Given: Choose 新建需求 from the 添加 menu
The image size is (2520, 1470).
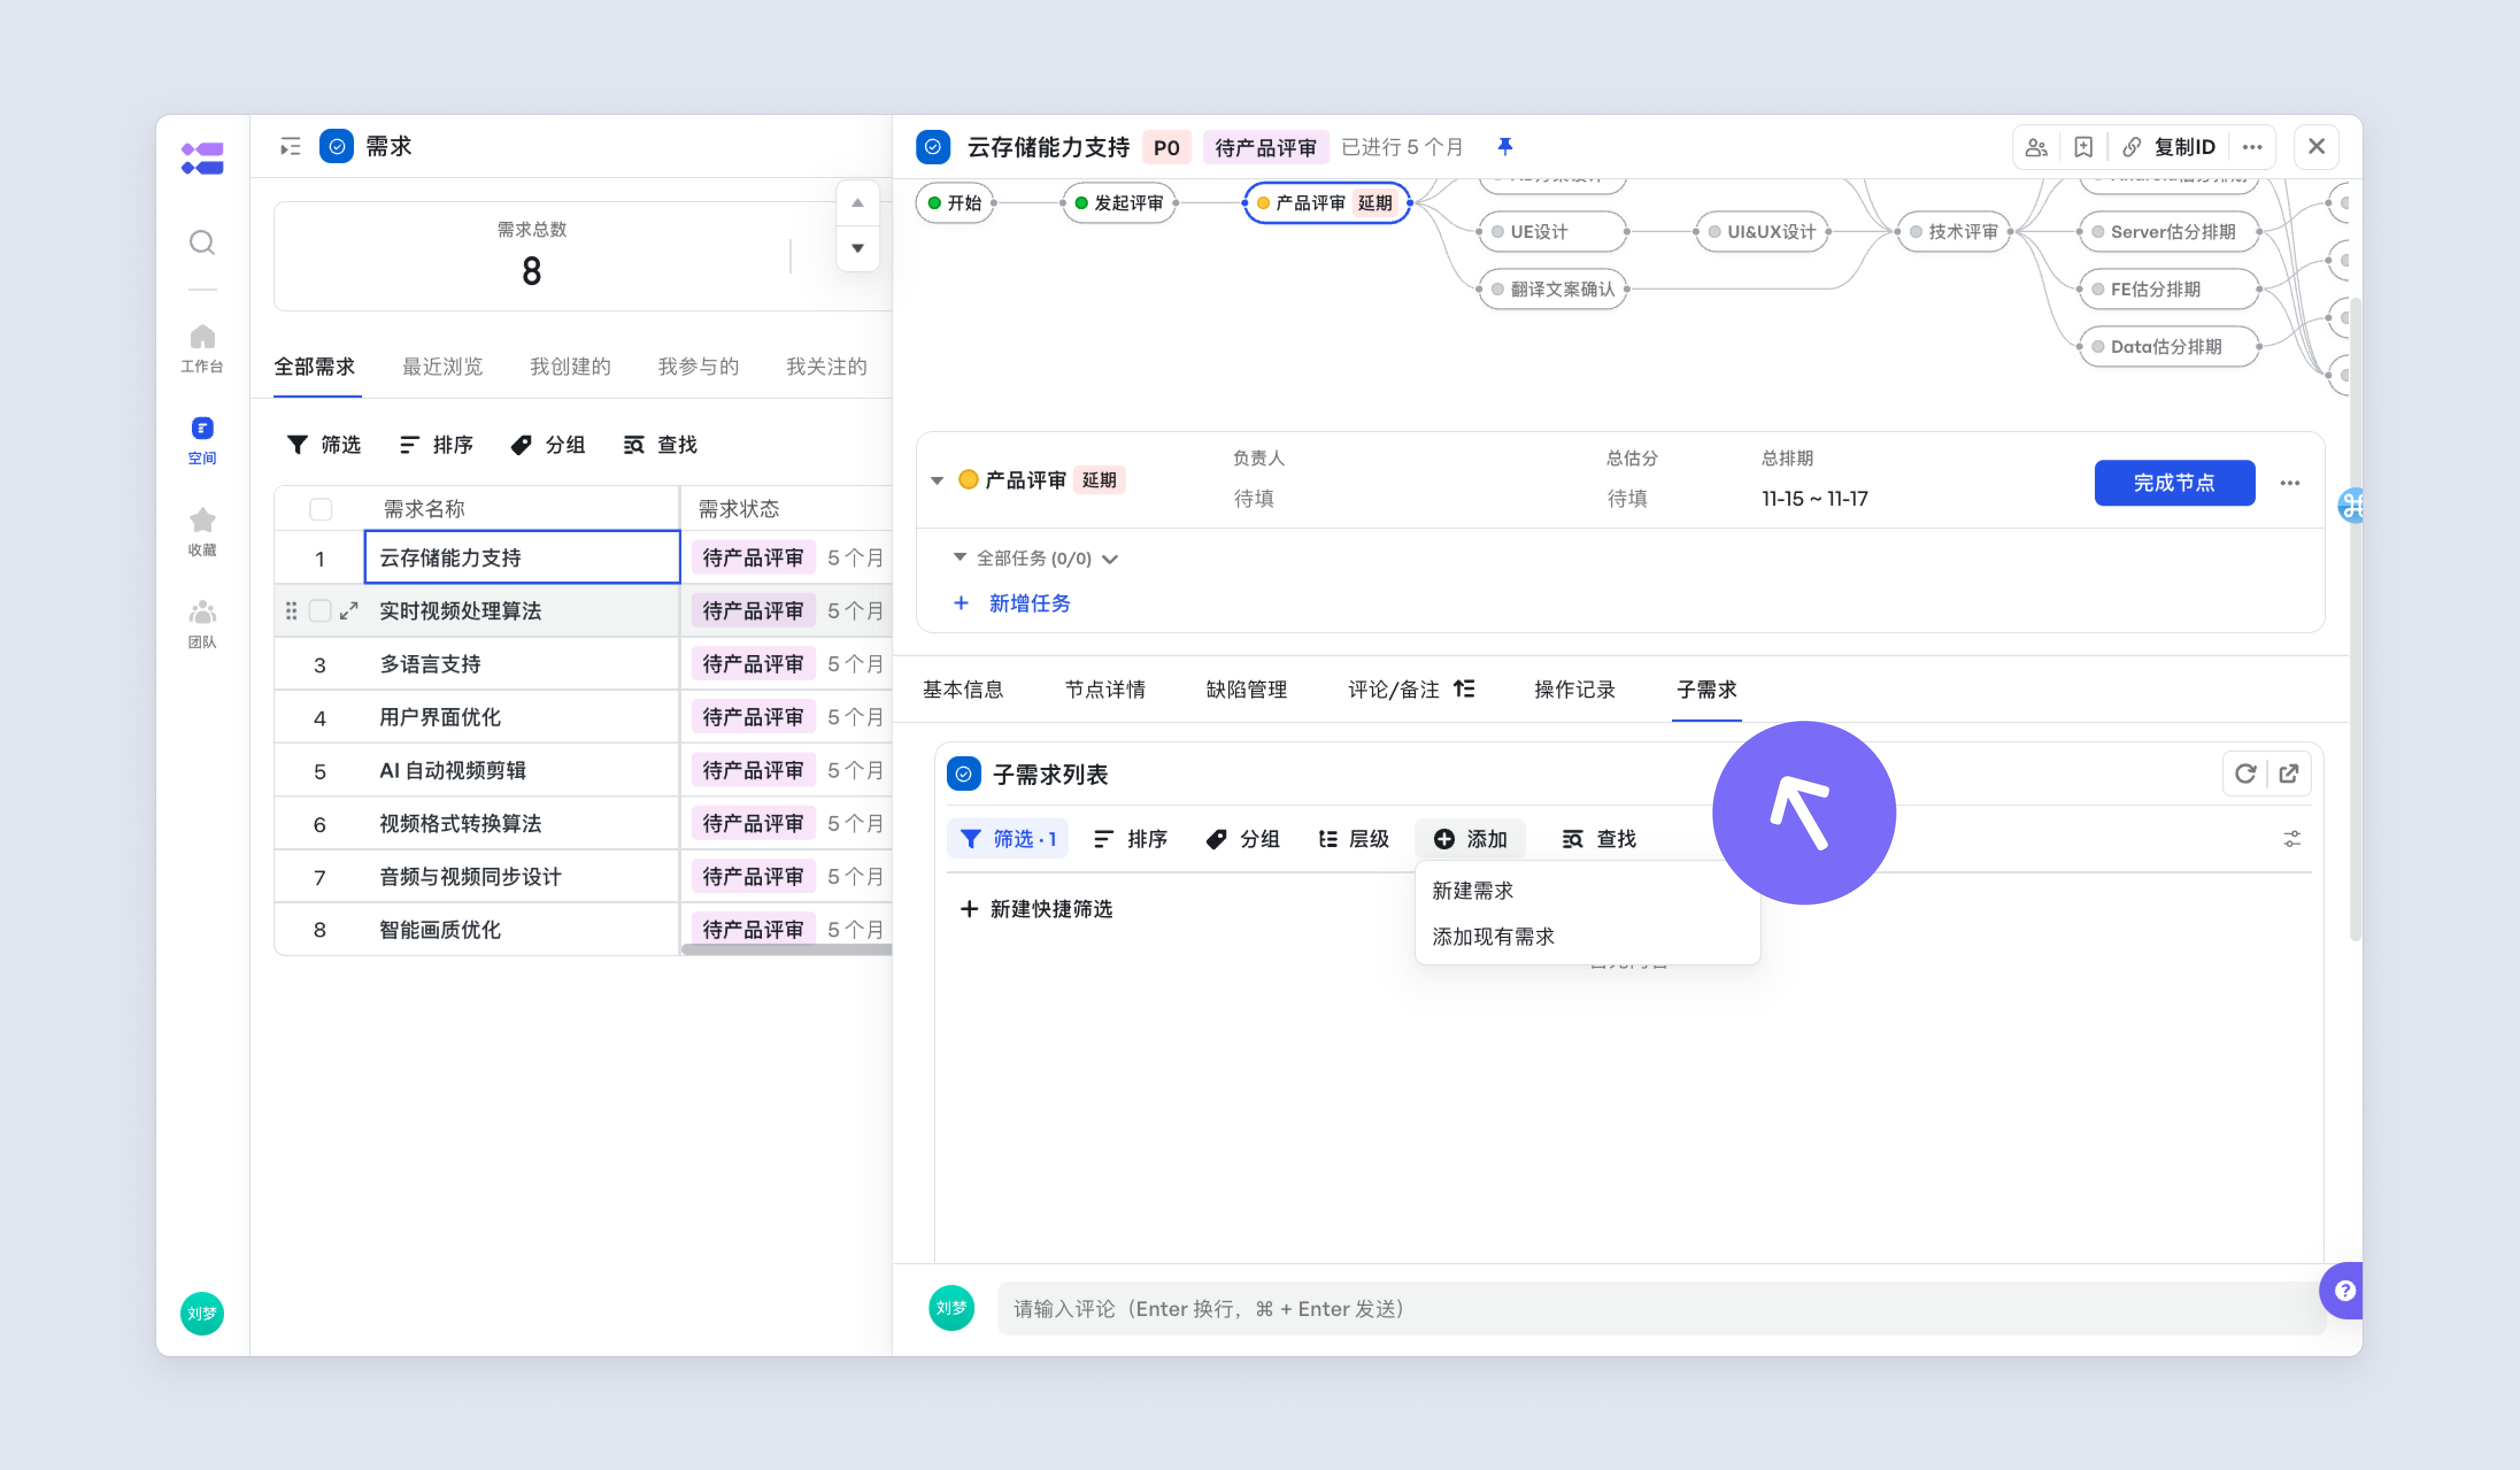Looking at the screenshot, I should tap(1587, 891).
